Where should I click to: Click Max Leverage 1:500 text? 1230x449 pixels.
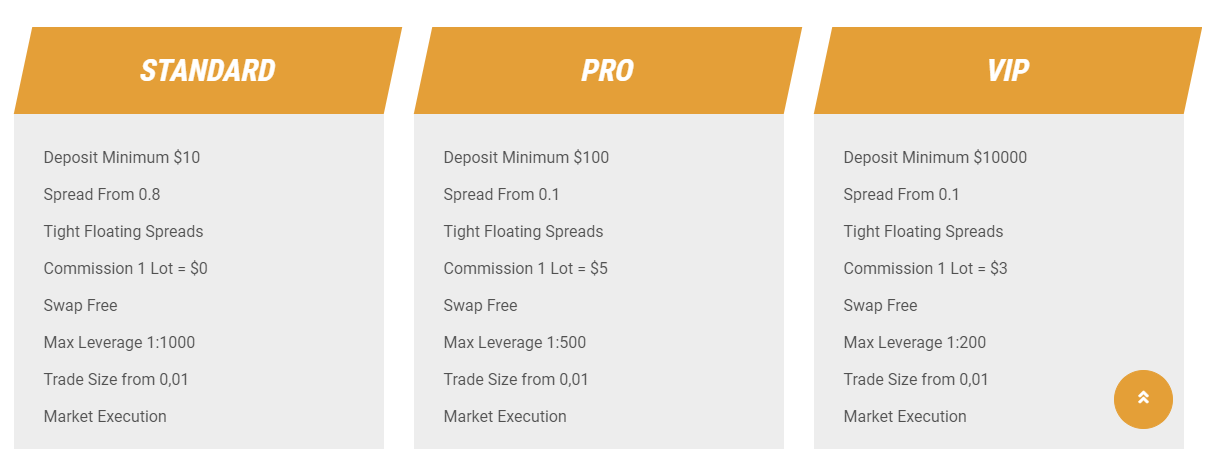point(515,342)
